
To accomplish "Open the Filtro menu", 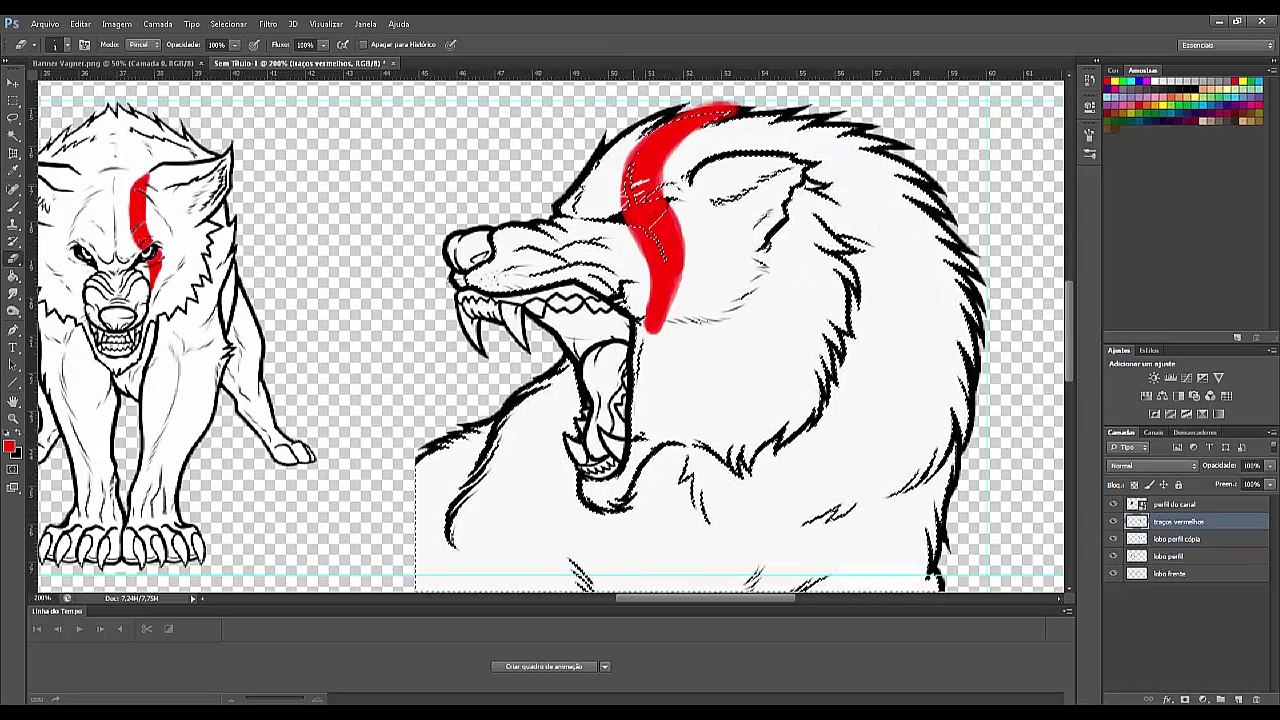I will 268,24.
